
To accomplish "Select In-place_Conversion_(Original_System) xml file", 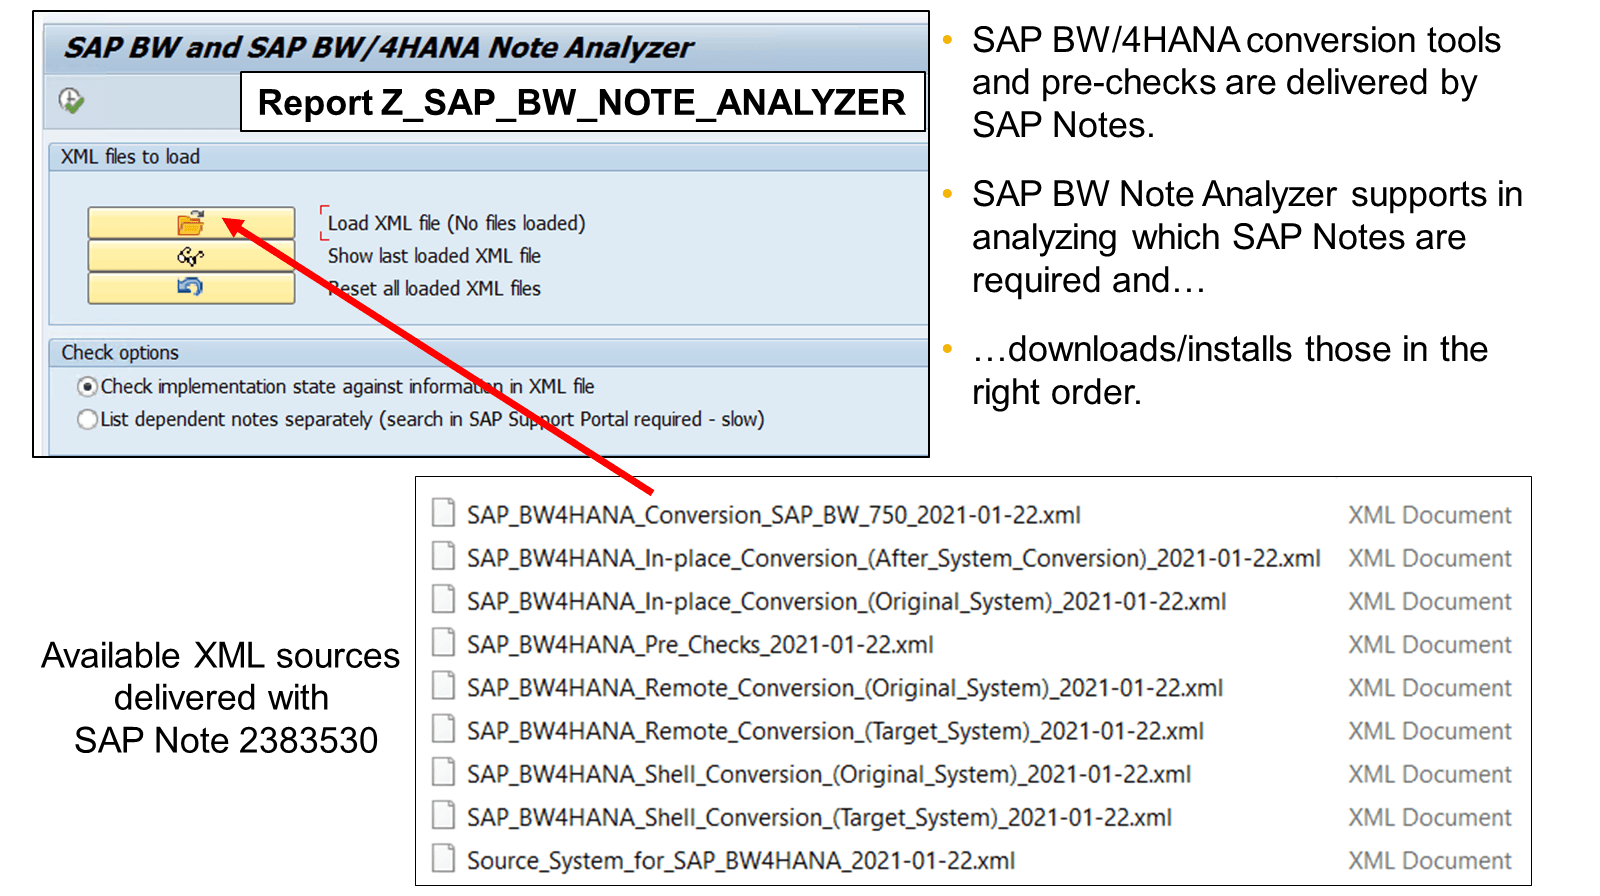I will point(846,601).
